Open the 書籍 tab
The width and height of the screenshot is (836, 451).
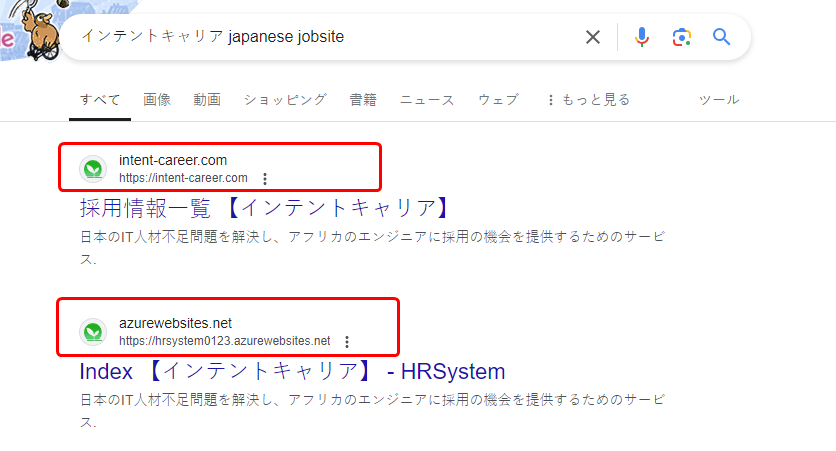point(363,100)
